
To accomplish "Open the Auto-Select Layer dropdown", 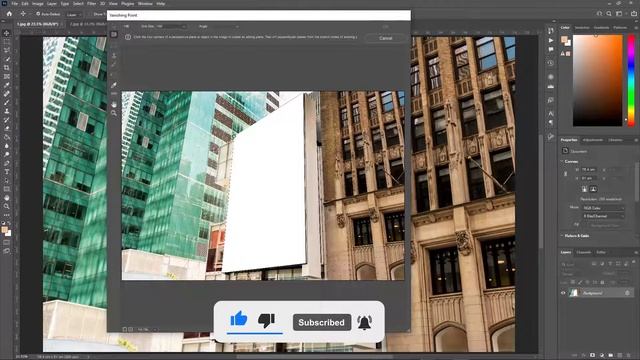I will click(75, 14).
